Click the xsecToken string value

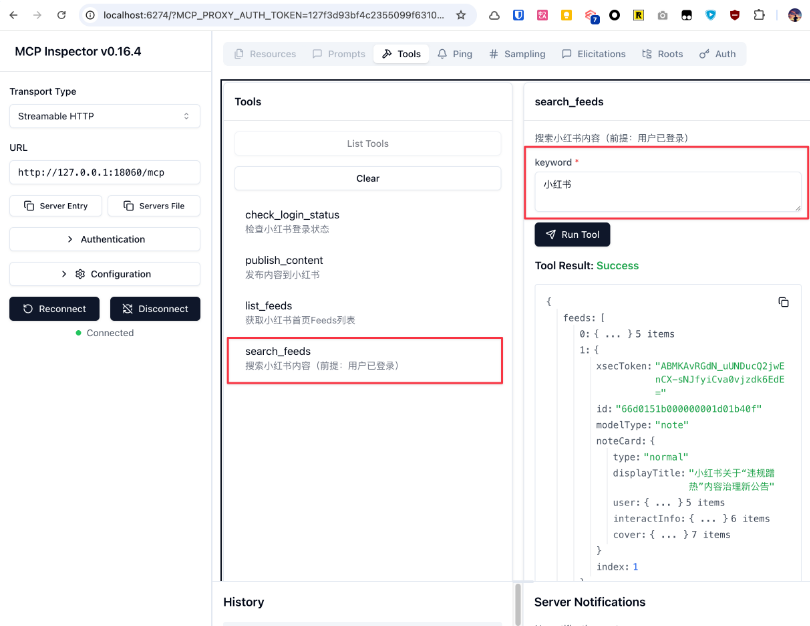click(x=720, y=380)
